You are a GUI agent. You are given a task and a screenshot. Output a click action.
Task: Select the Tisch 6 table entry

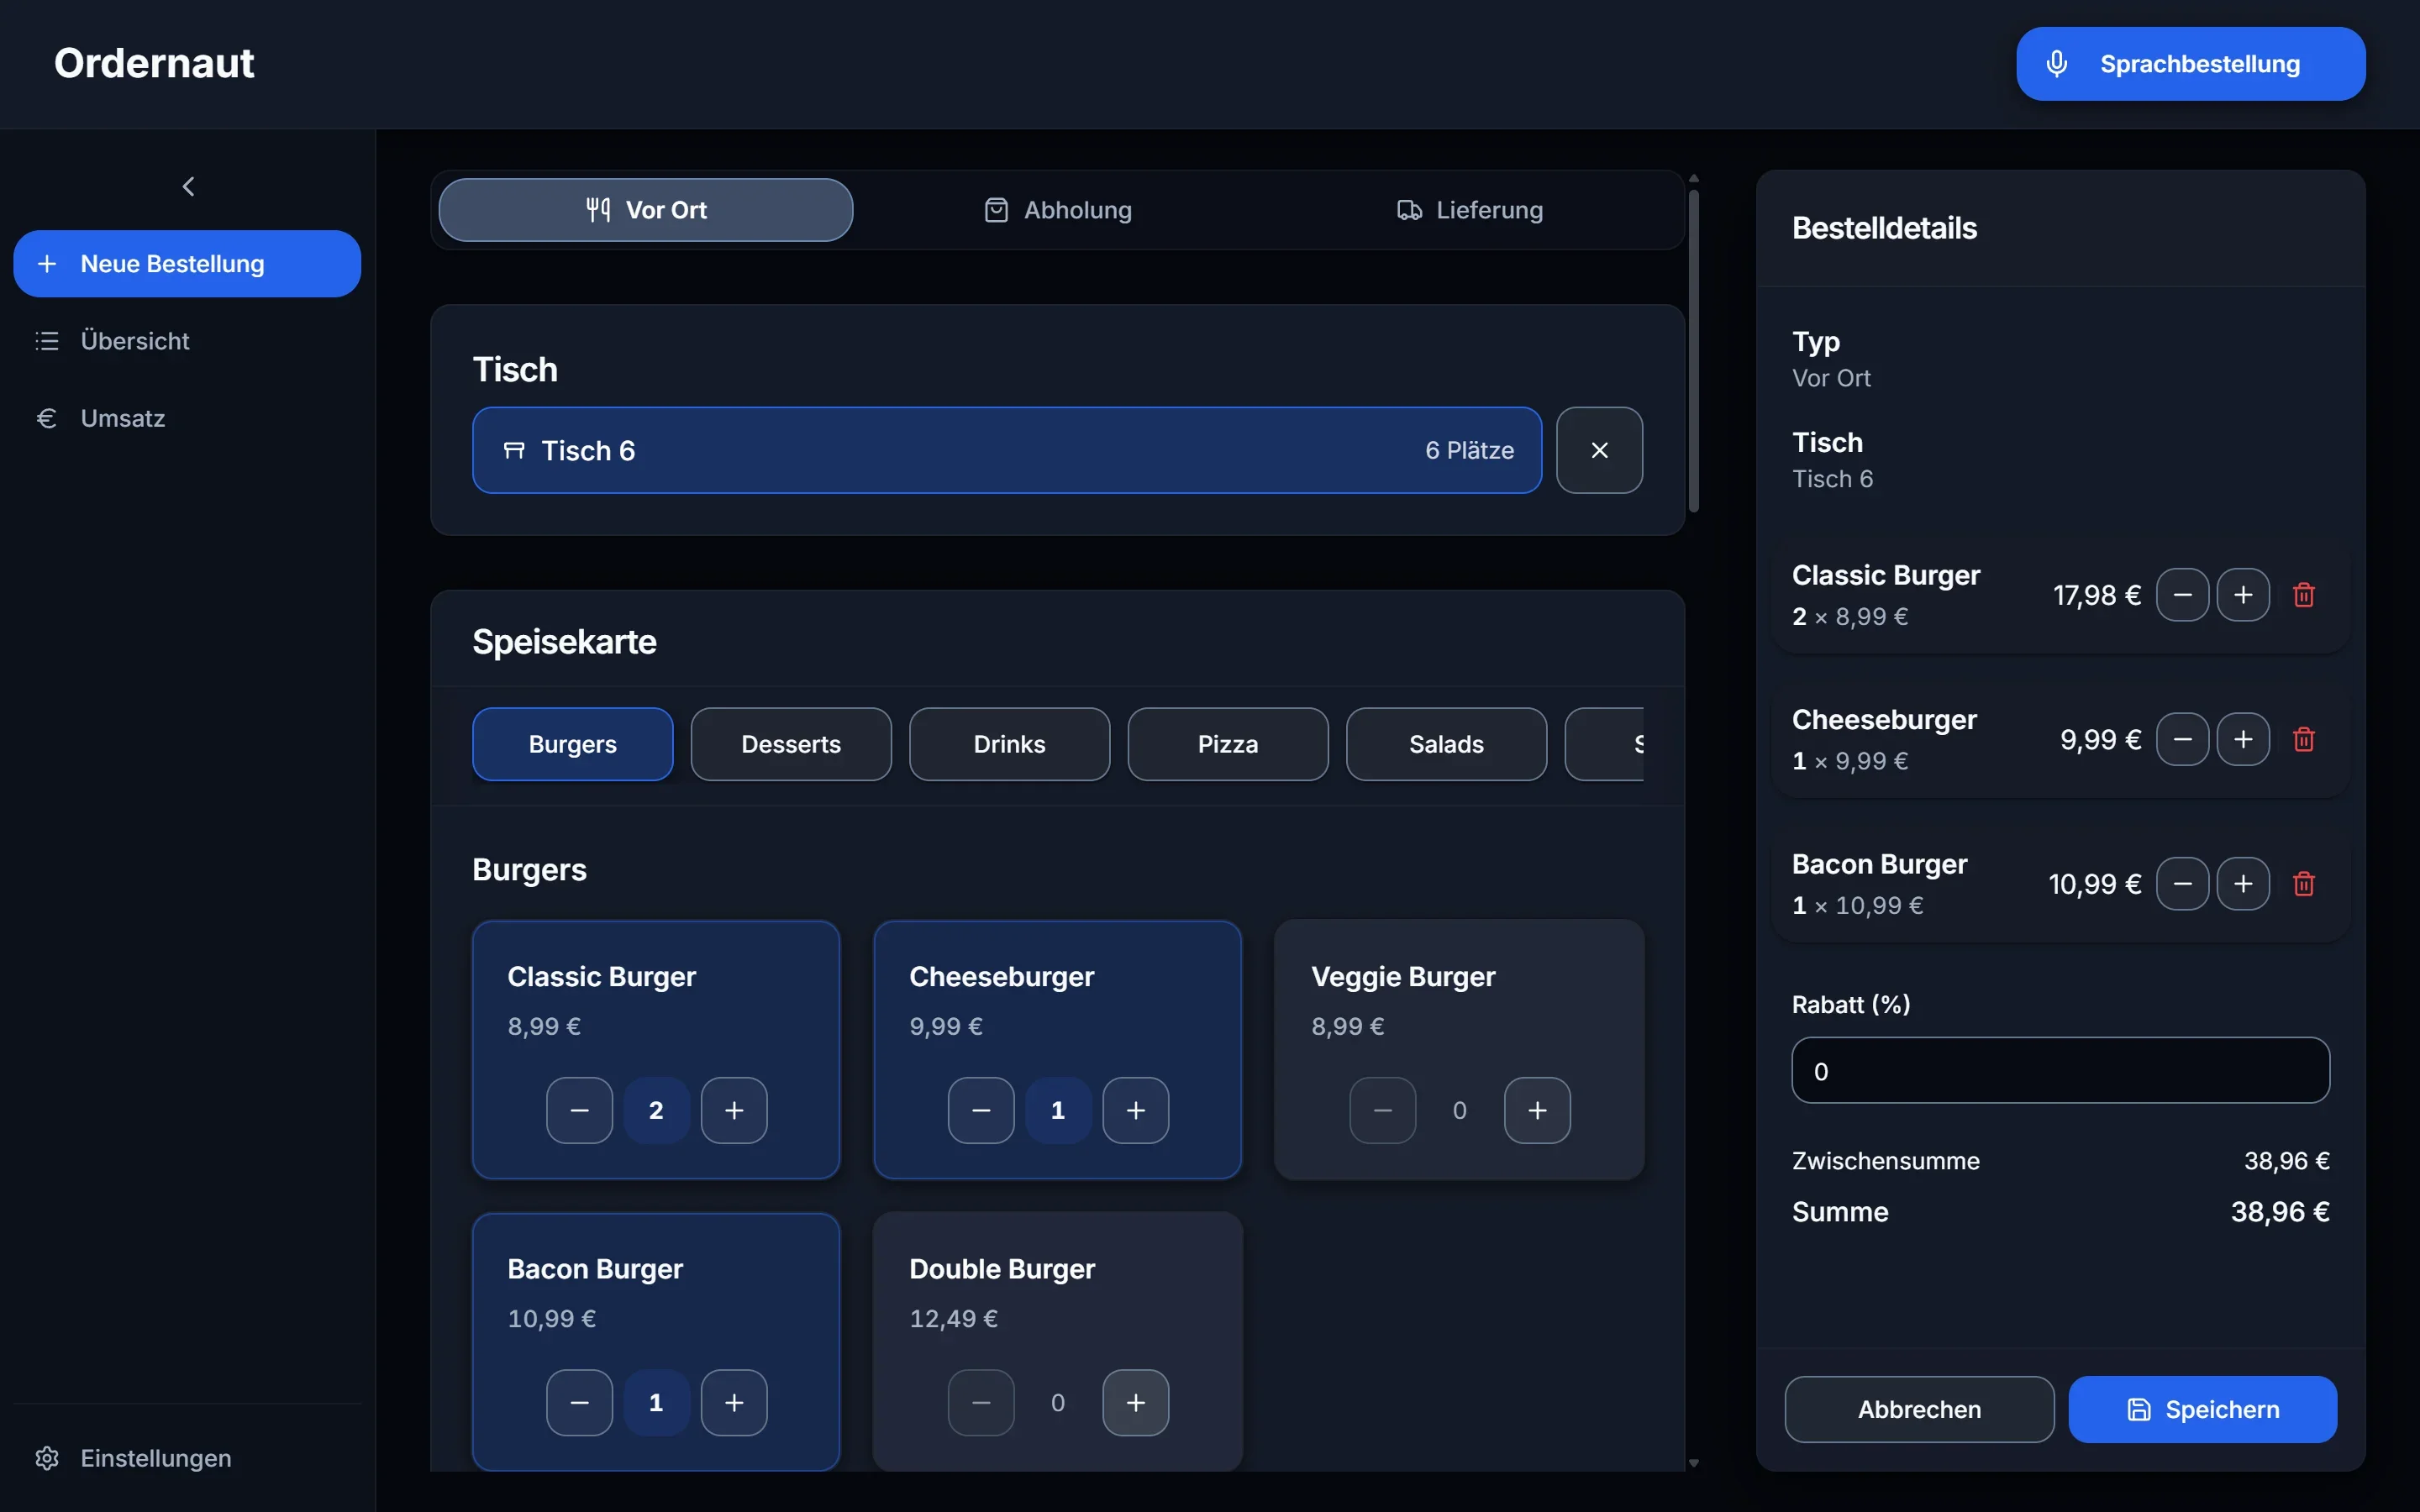tap(1007, 450)
